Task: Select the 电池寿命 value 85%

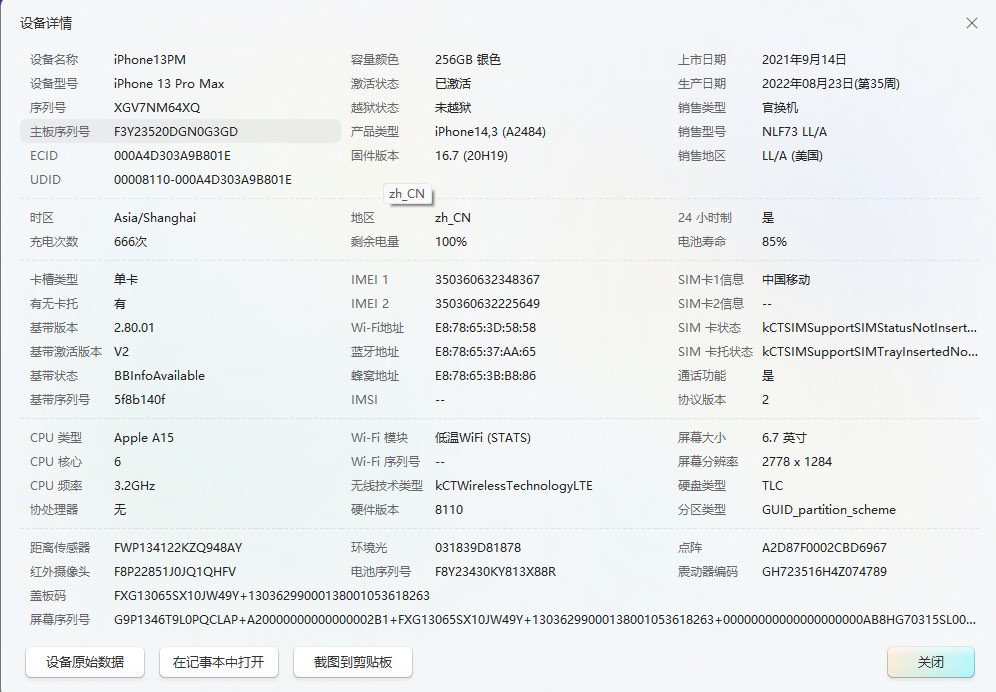Action: coord(774,242)
